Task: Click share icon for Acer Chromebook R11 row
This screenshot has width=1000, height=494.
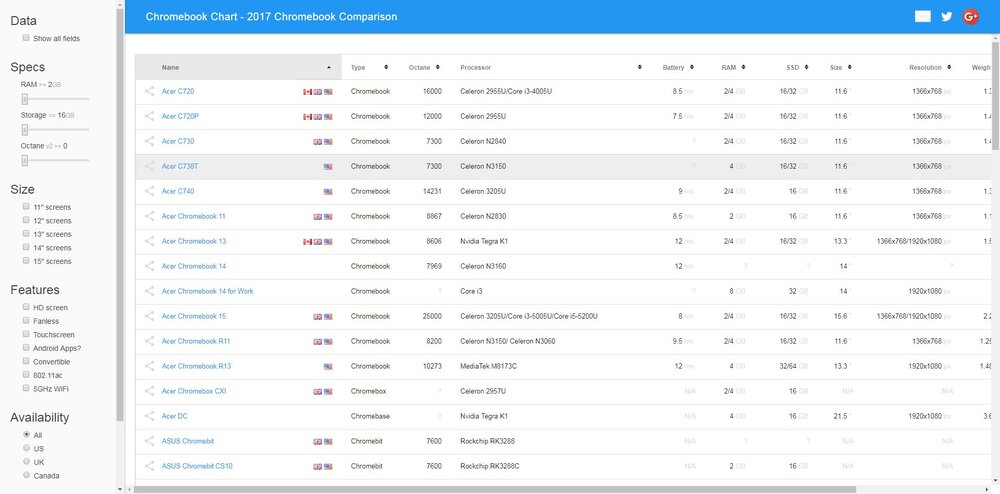Action: pyautogui.click(x=149, y=341)
